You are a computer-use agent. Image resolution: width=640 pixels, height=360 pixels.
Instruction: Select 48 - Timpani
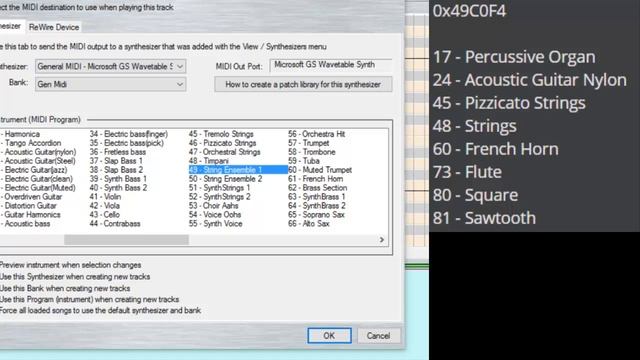[209, 161]
